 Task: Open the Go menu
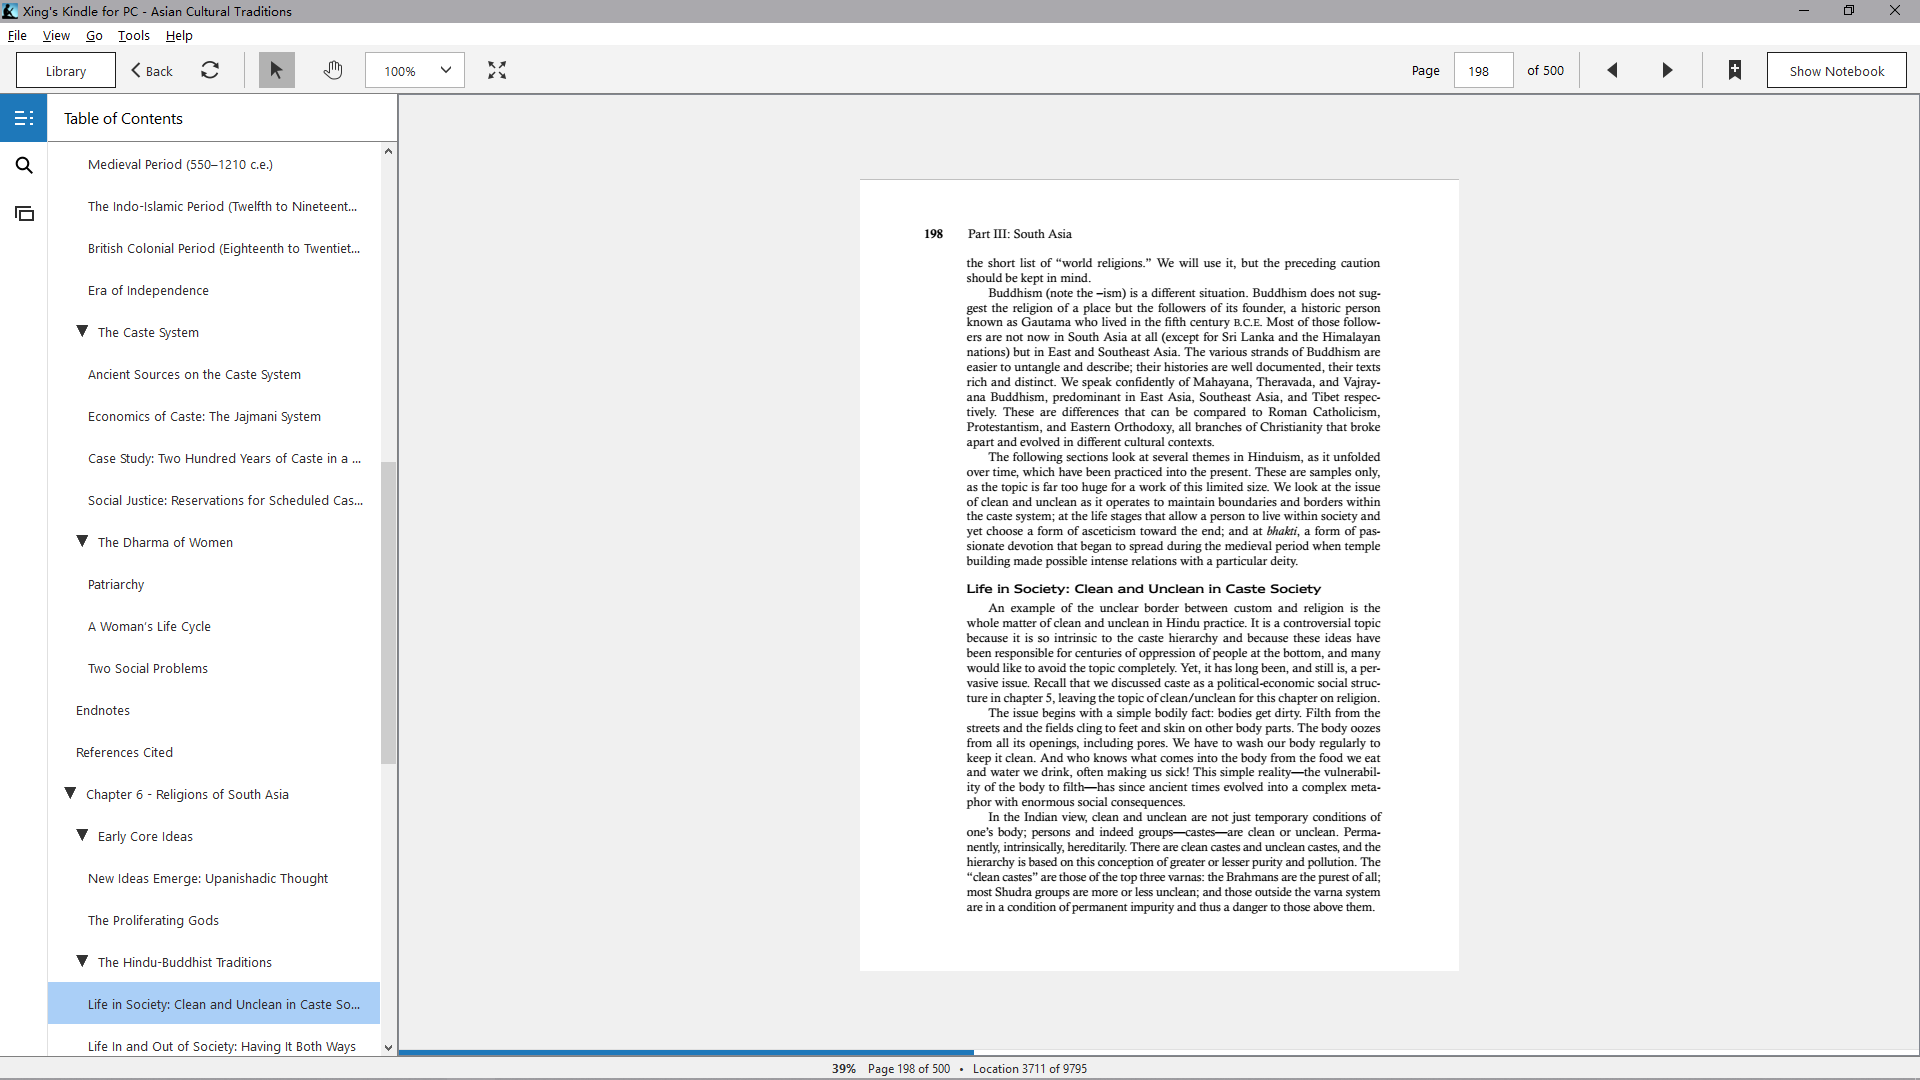click(94, 35)
